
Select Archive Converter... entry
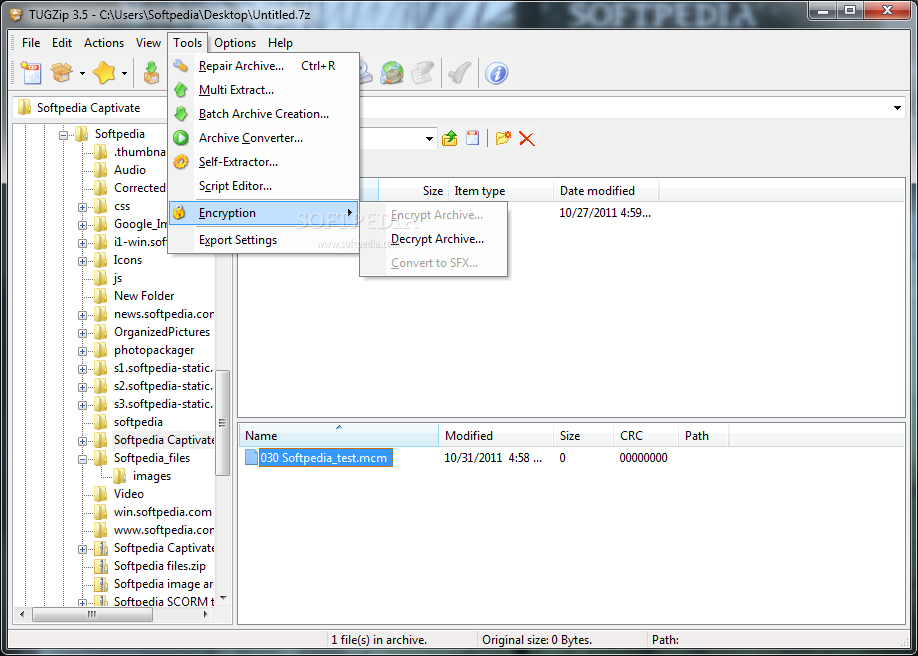(x=264, y=138)
